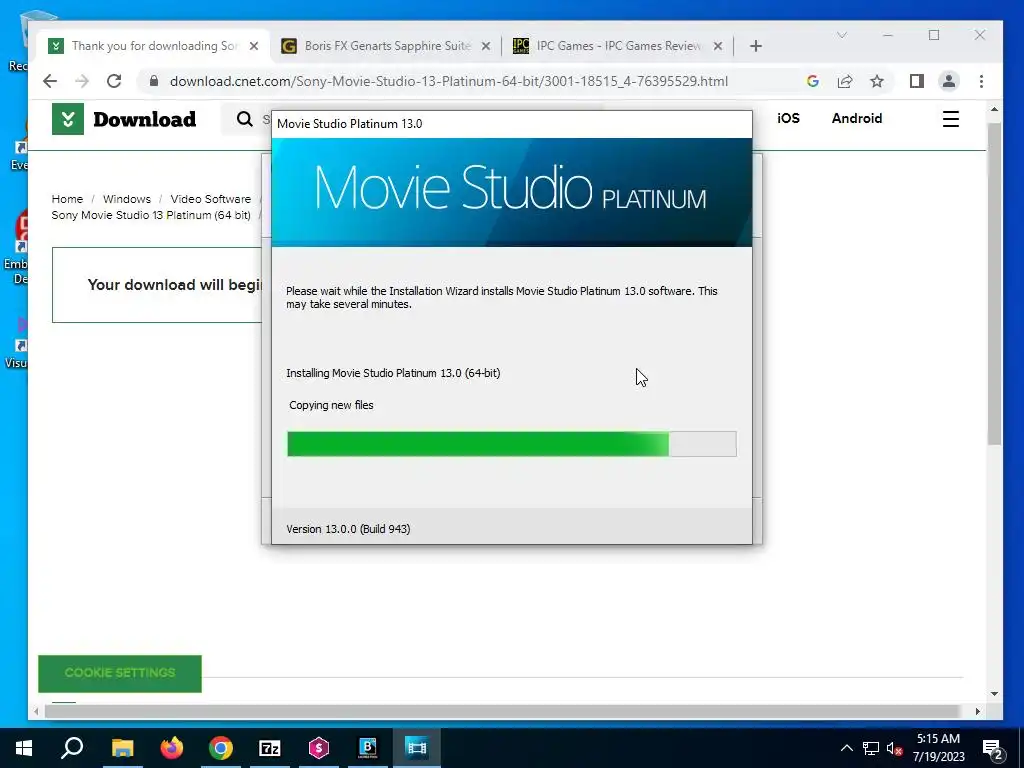Open the Chrome profile avatar
This screenshot has height=768, width=1024.
pyautogui.click(x=948, y=81)
